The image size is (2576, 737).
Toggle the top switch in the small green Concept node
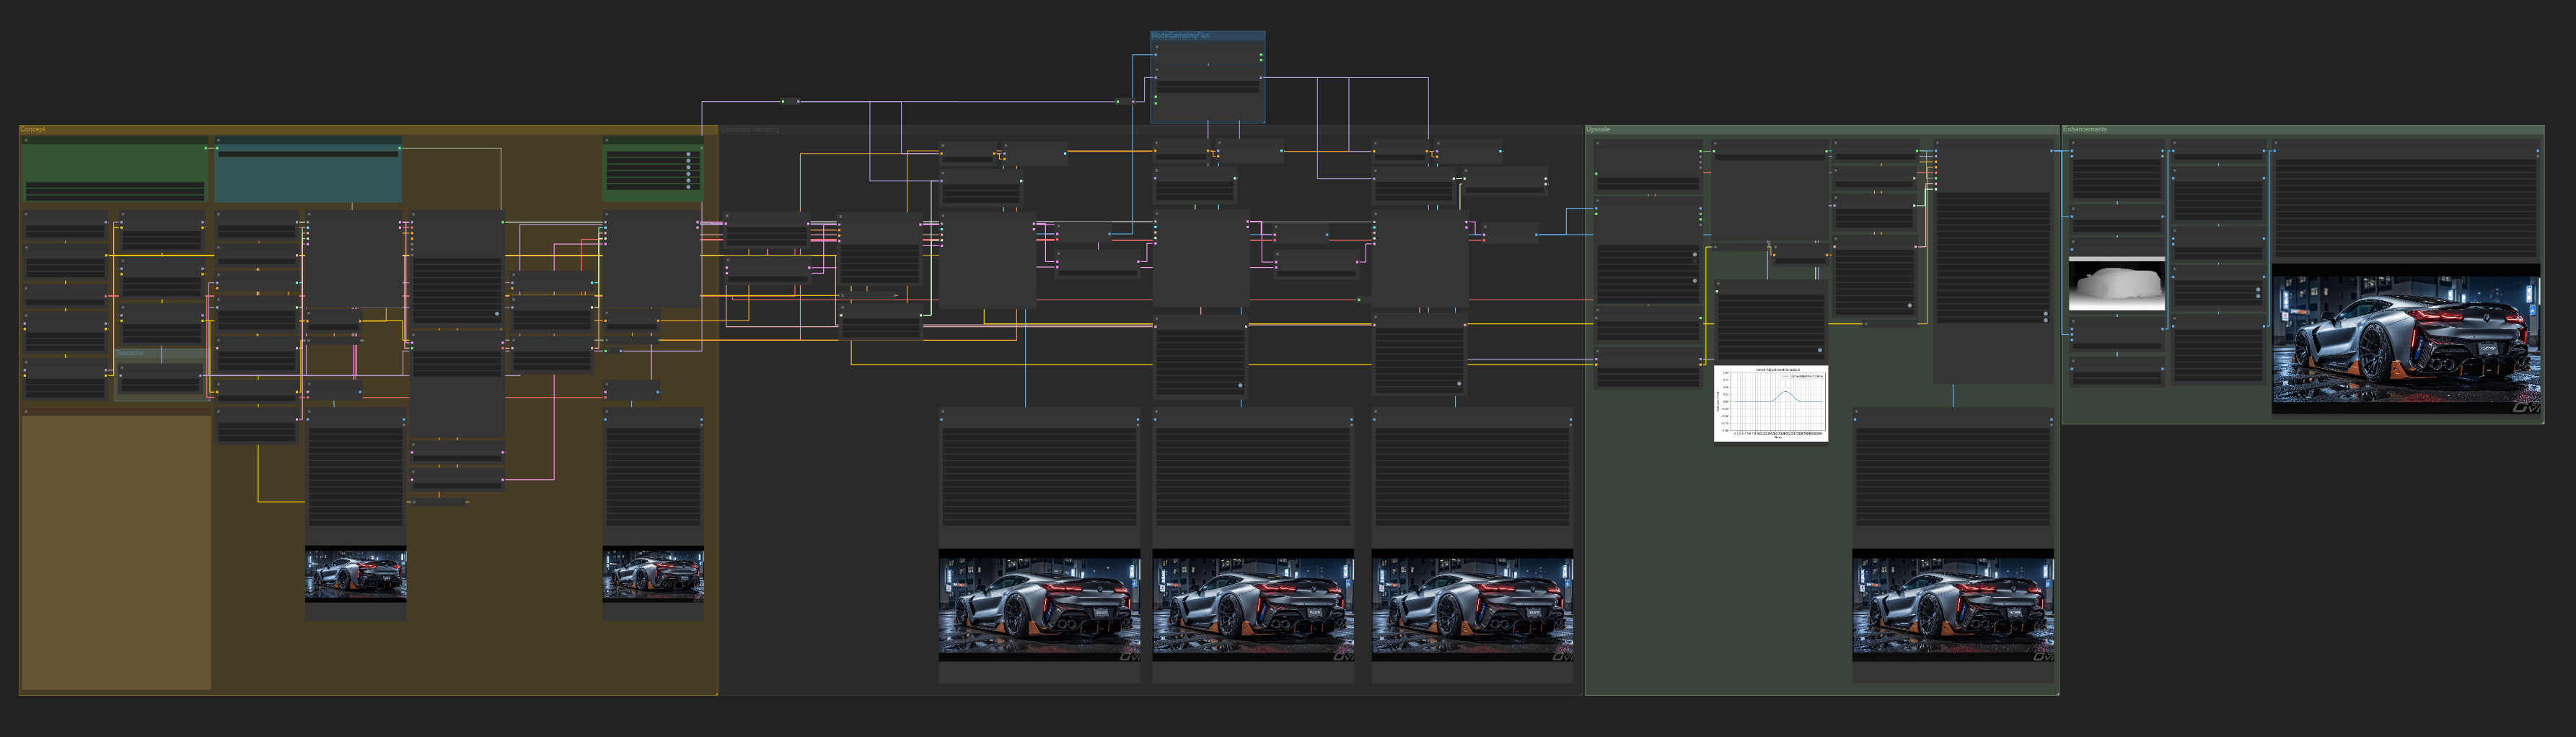(688, 155)
